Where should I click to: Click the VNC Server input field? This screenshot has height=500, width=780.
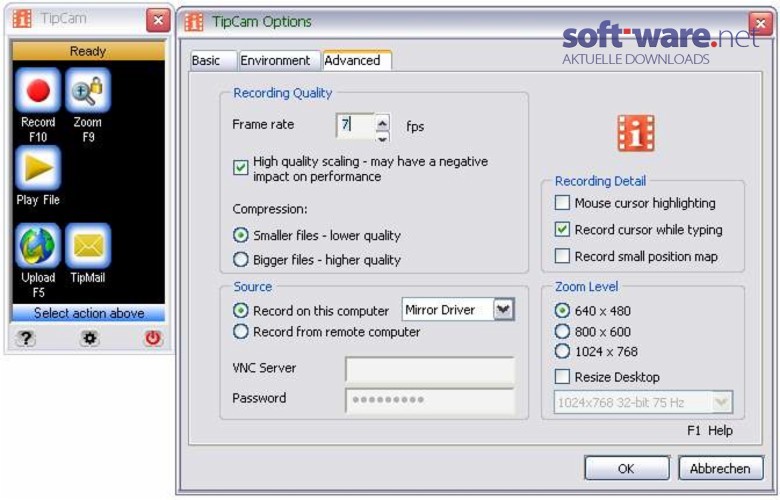pyautogui.click(x=430, y=369)
